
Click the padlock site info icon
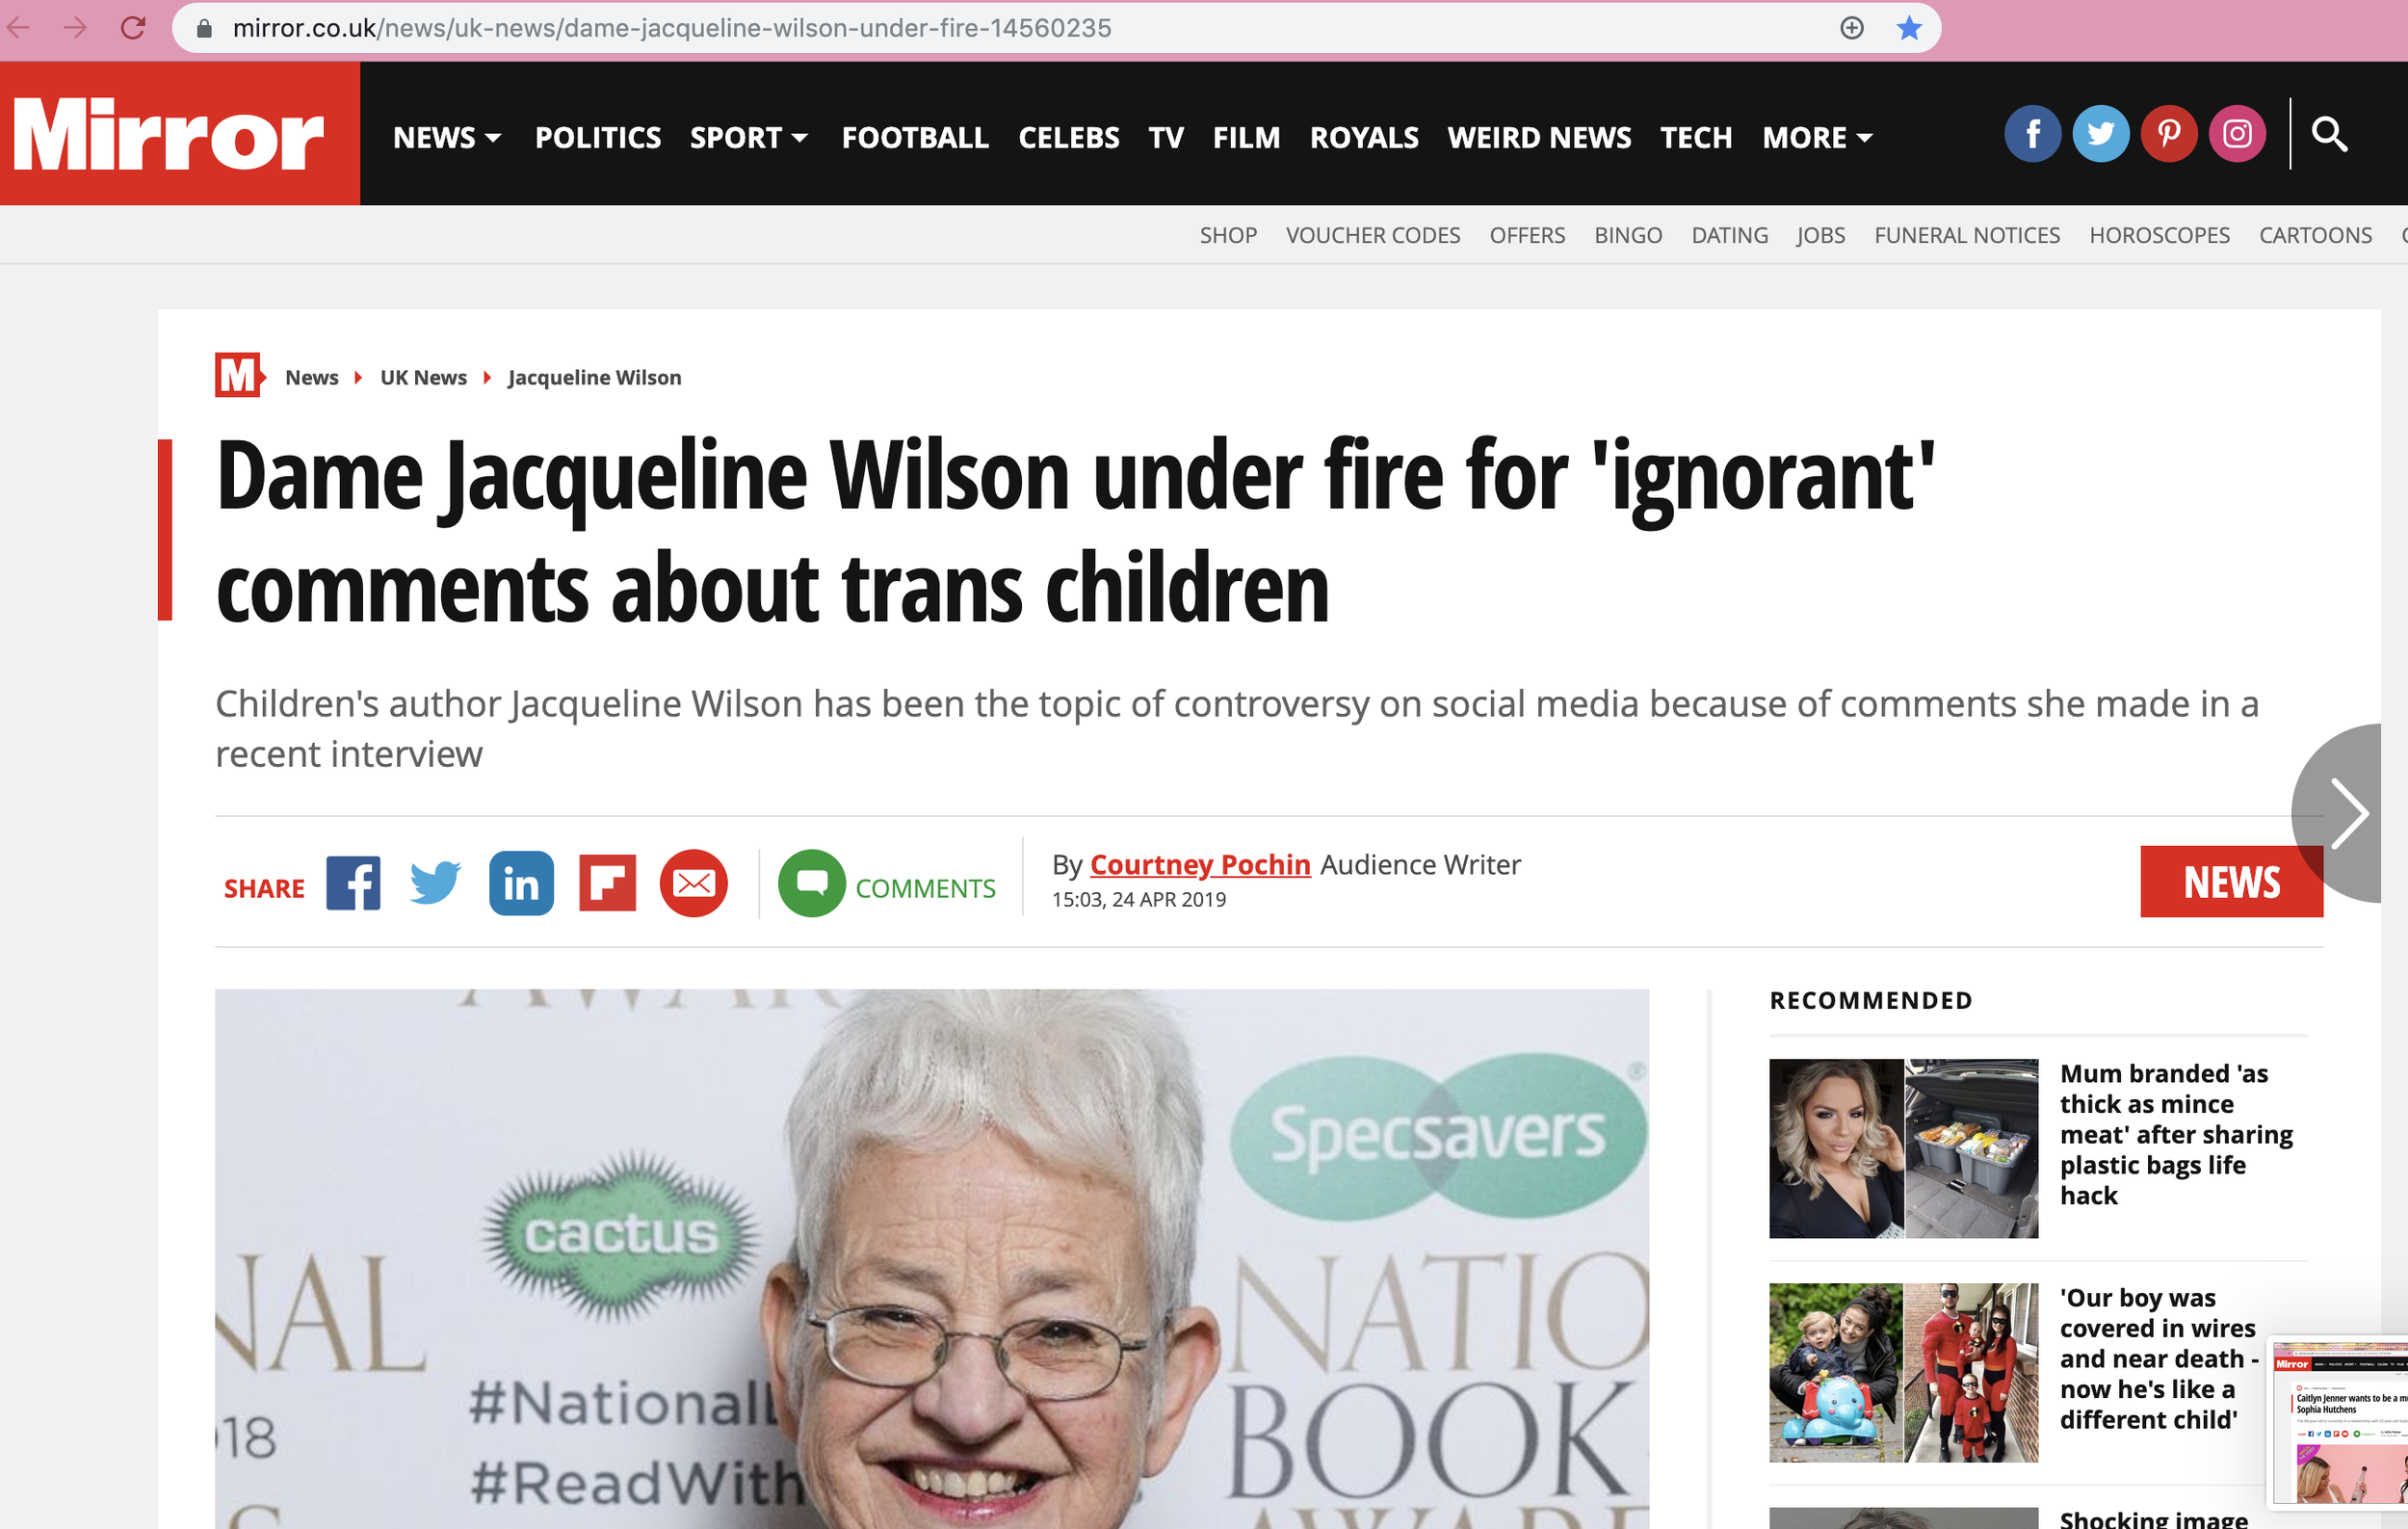pos(204,28)
